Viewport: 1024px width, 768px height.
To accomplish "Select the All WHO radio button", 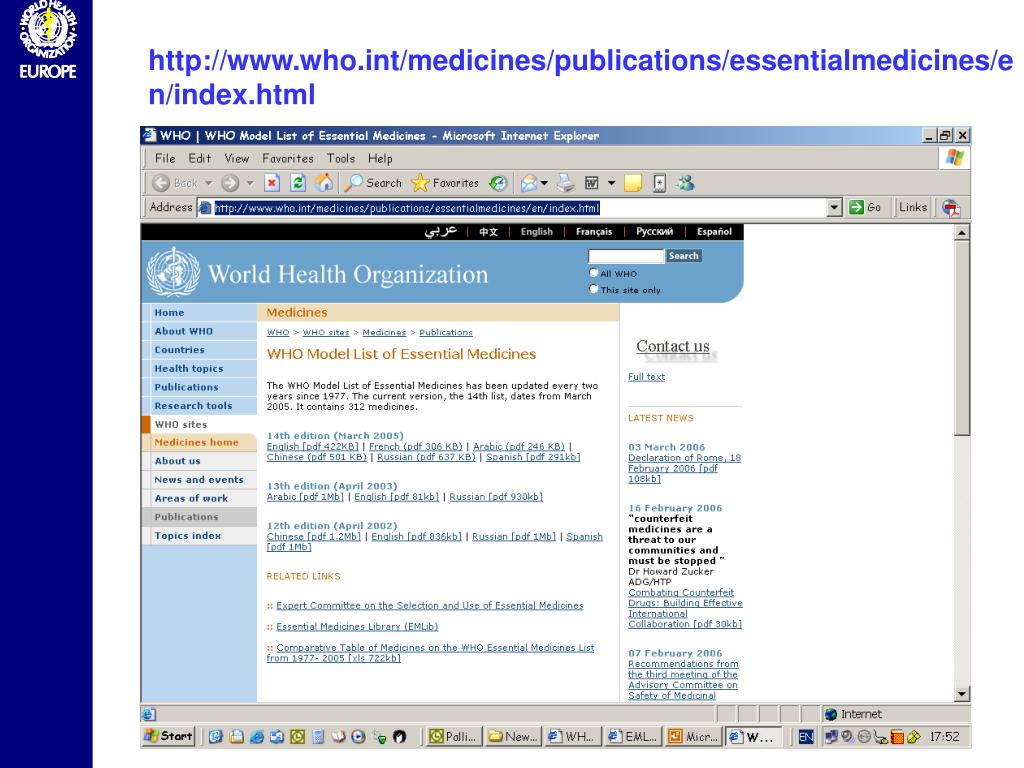I will tap(594, 273).
